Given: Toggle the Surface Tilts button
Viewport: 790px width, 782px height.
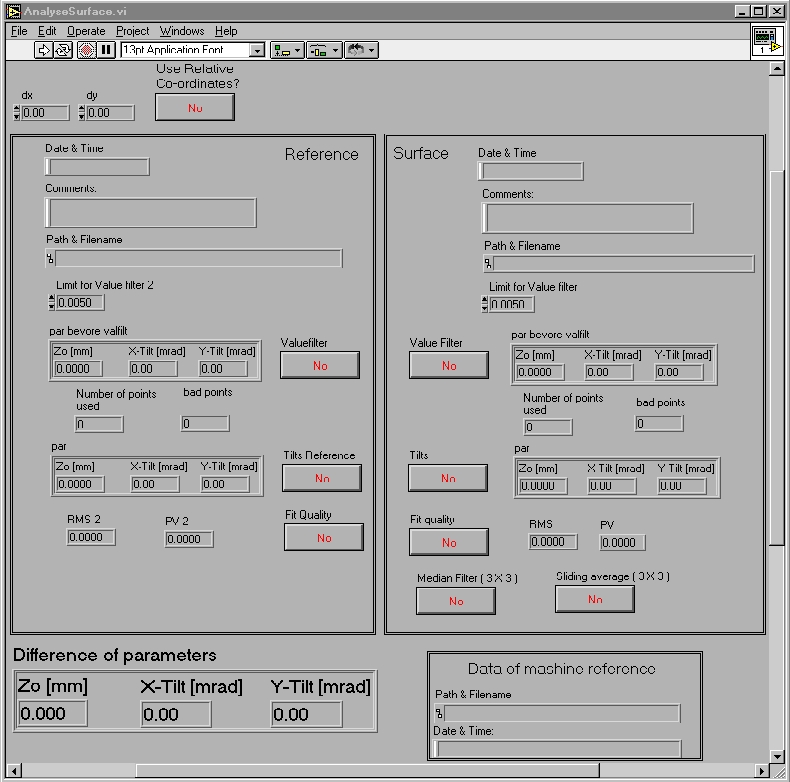Looking at the screenshot, I should pyautogui.click(x=448, y=478).
